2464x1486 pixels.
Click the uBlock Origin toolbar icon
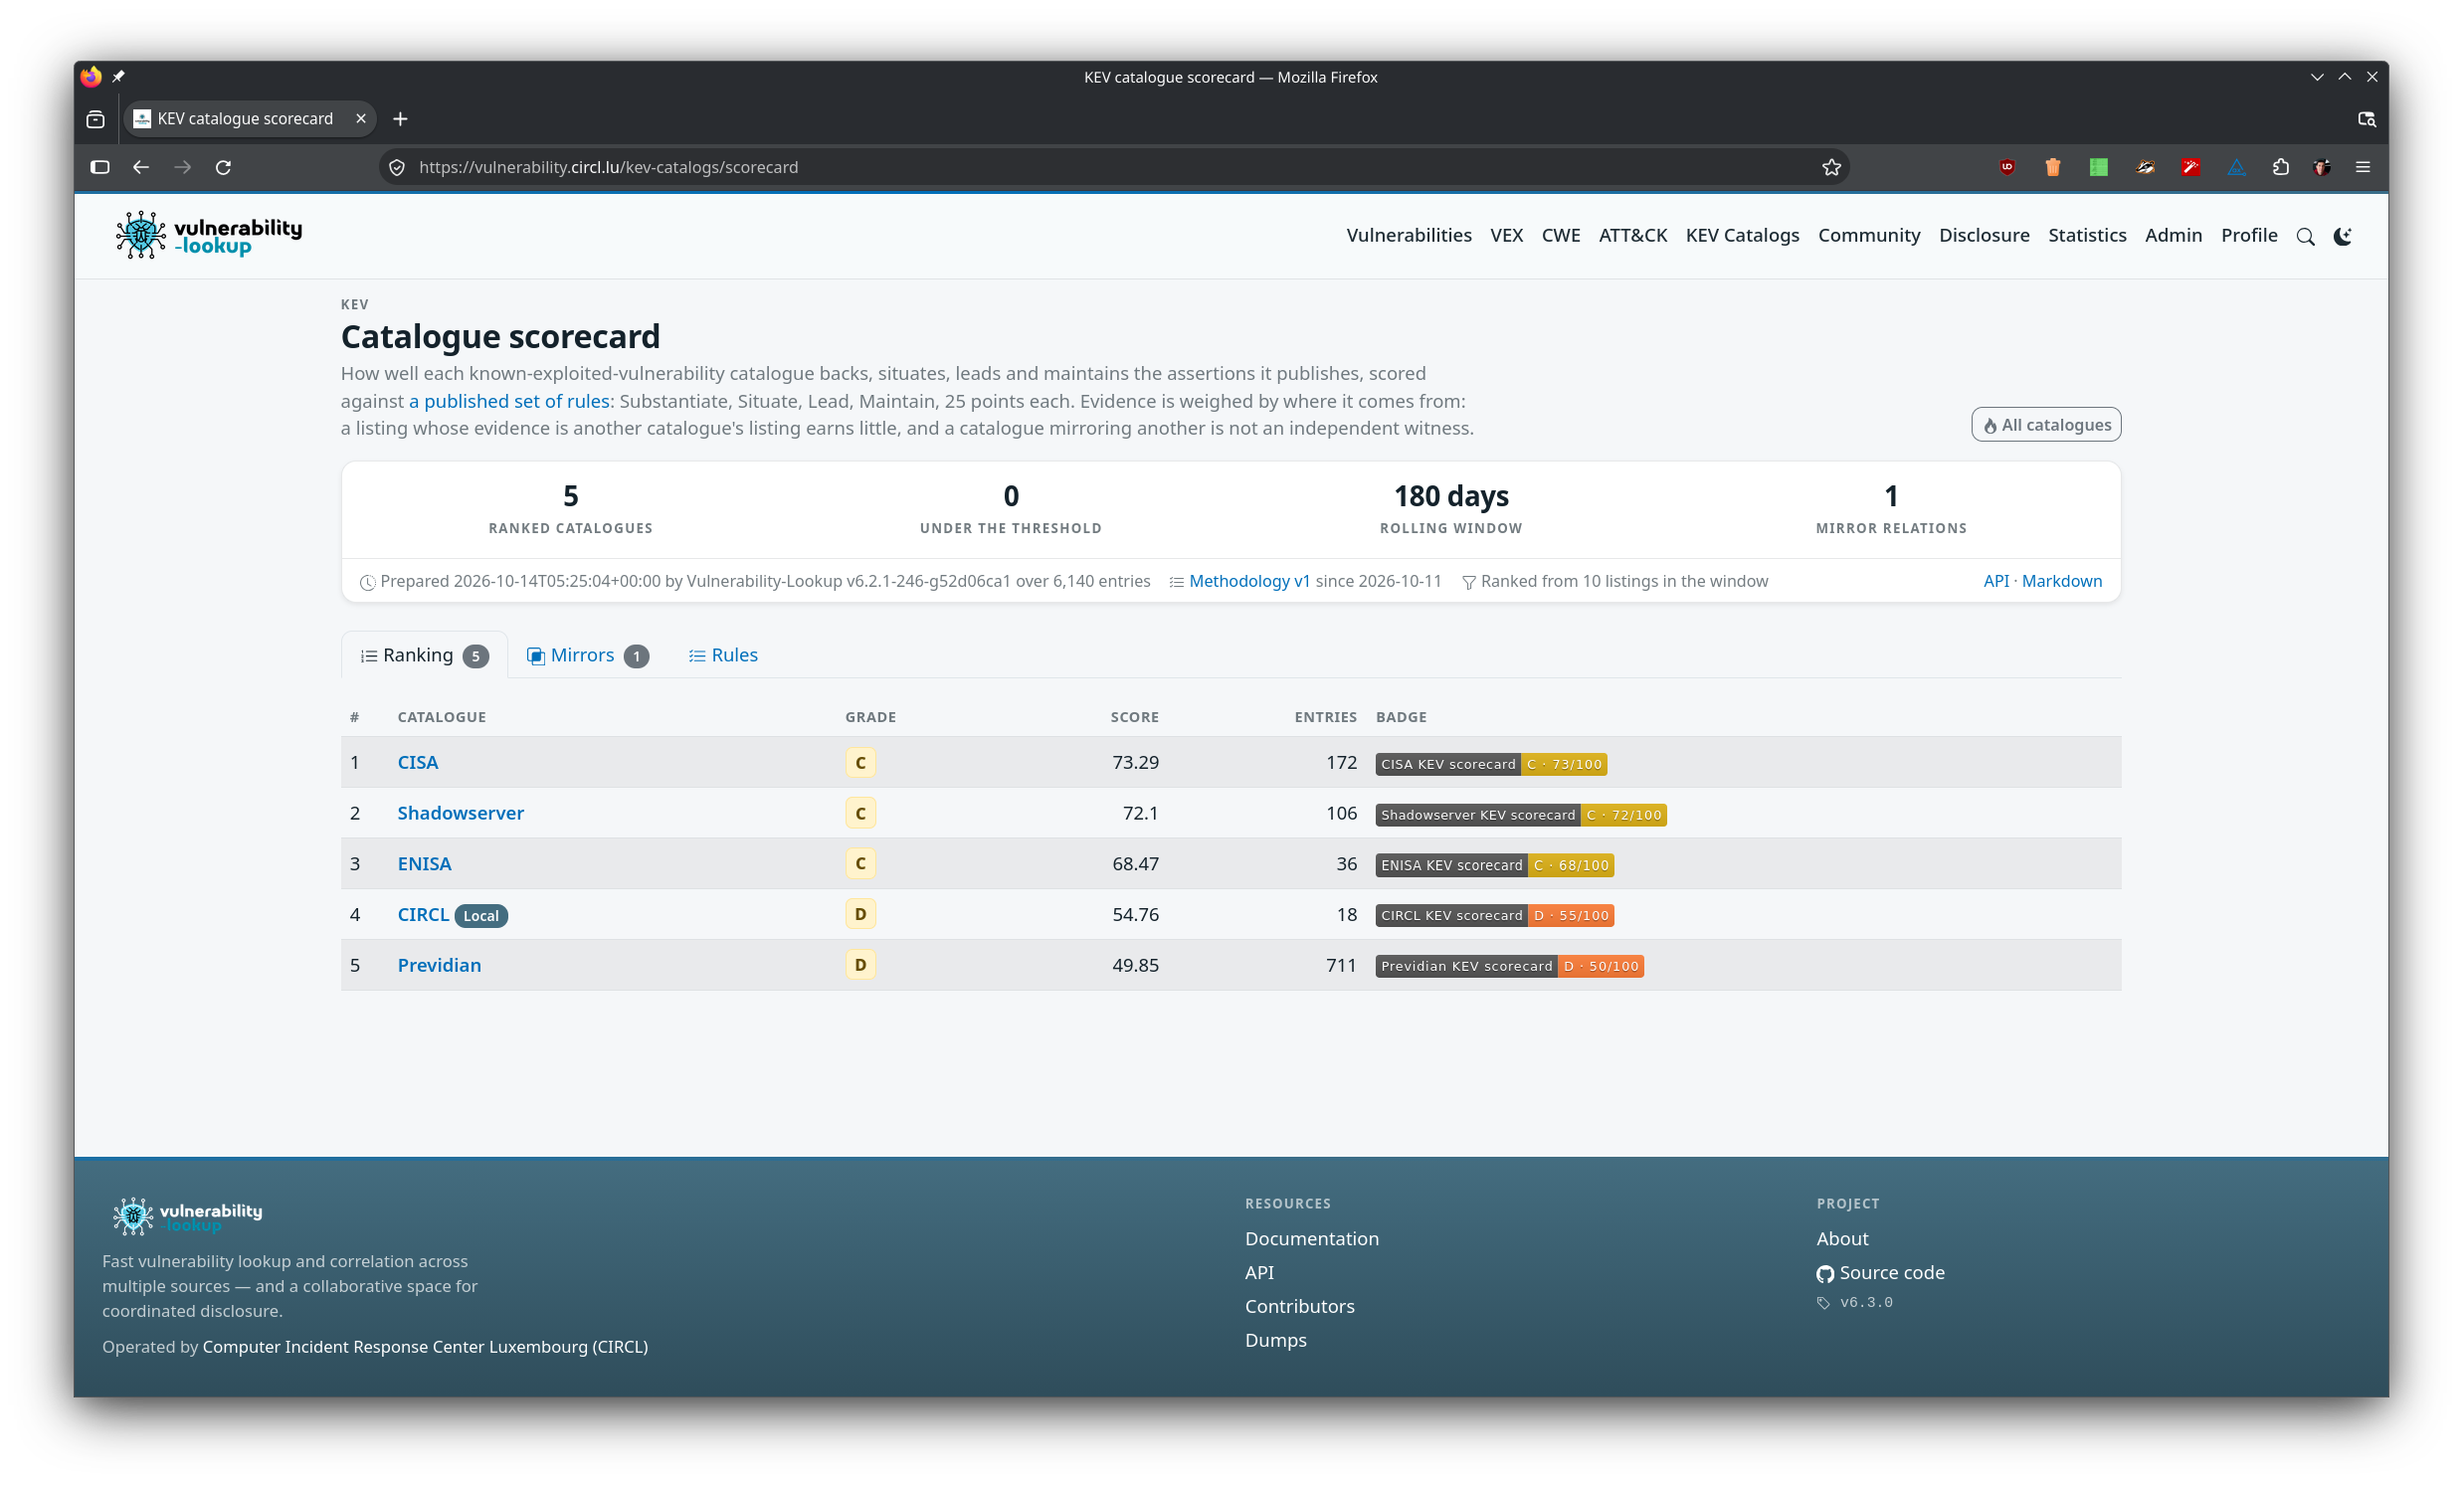(2007, 167)
